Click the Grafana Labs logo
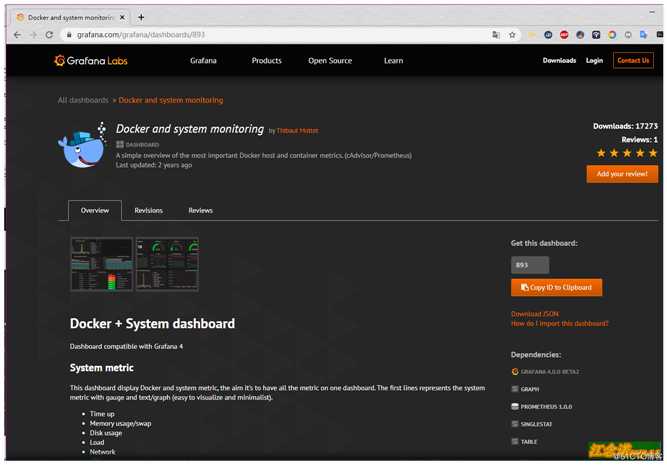The height and width of the screenshot is (465, 667). click(x=91, y=61)
